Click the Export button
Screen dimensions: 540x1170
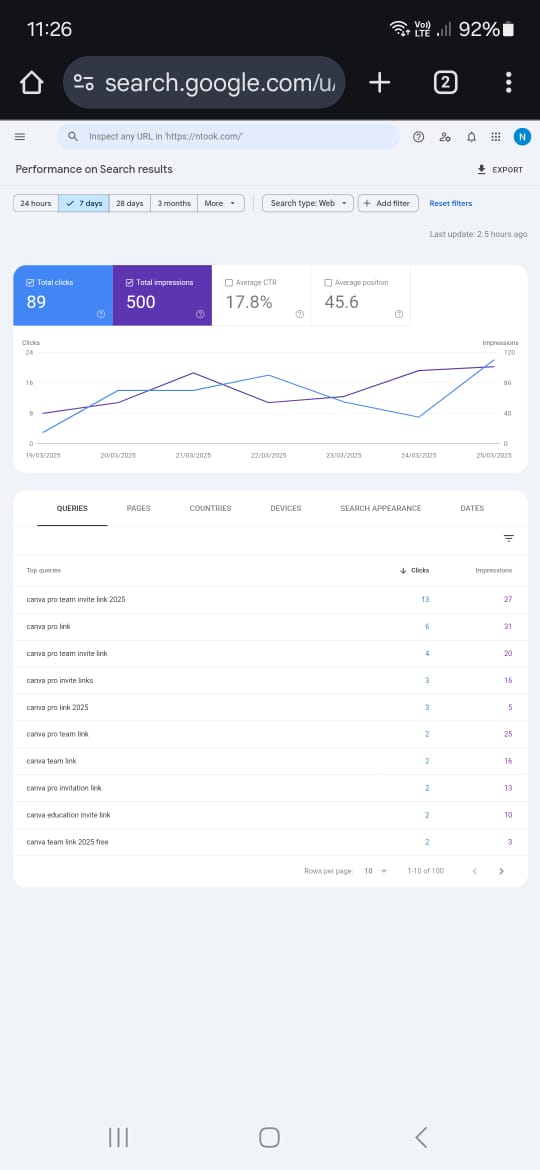(500, 169)
